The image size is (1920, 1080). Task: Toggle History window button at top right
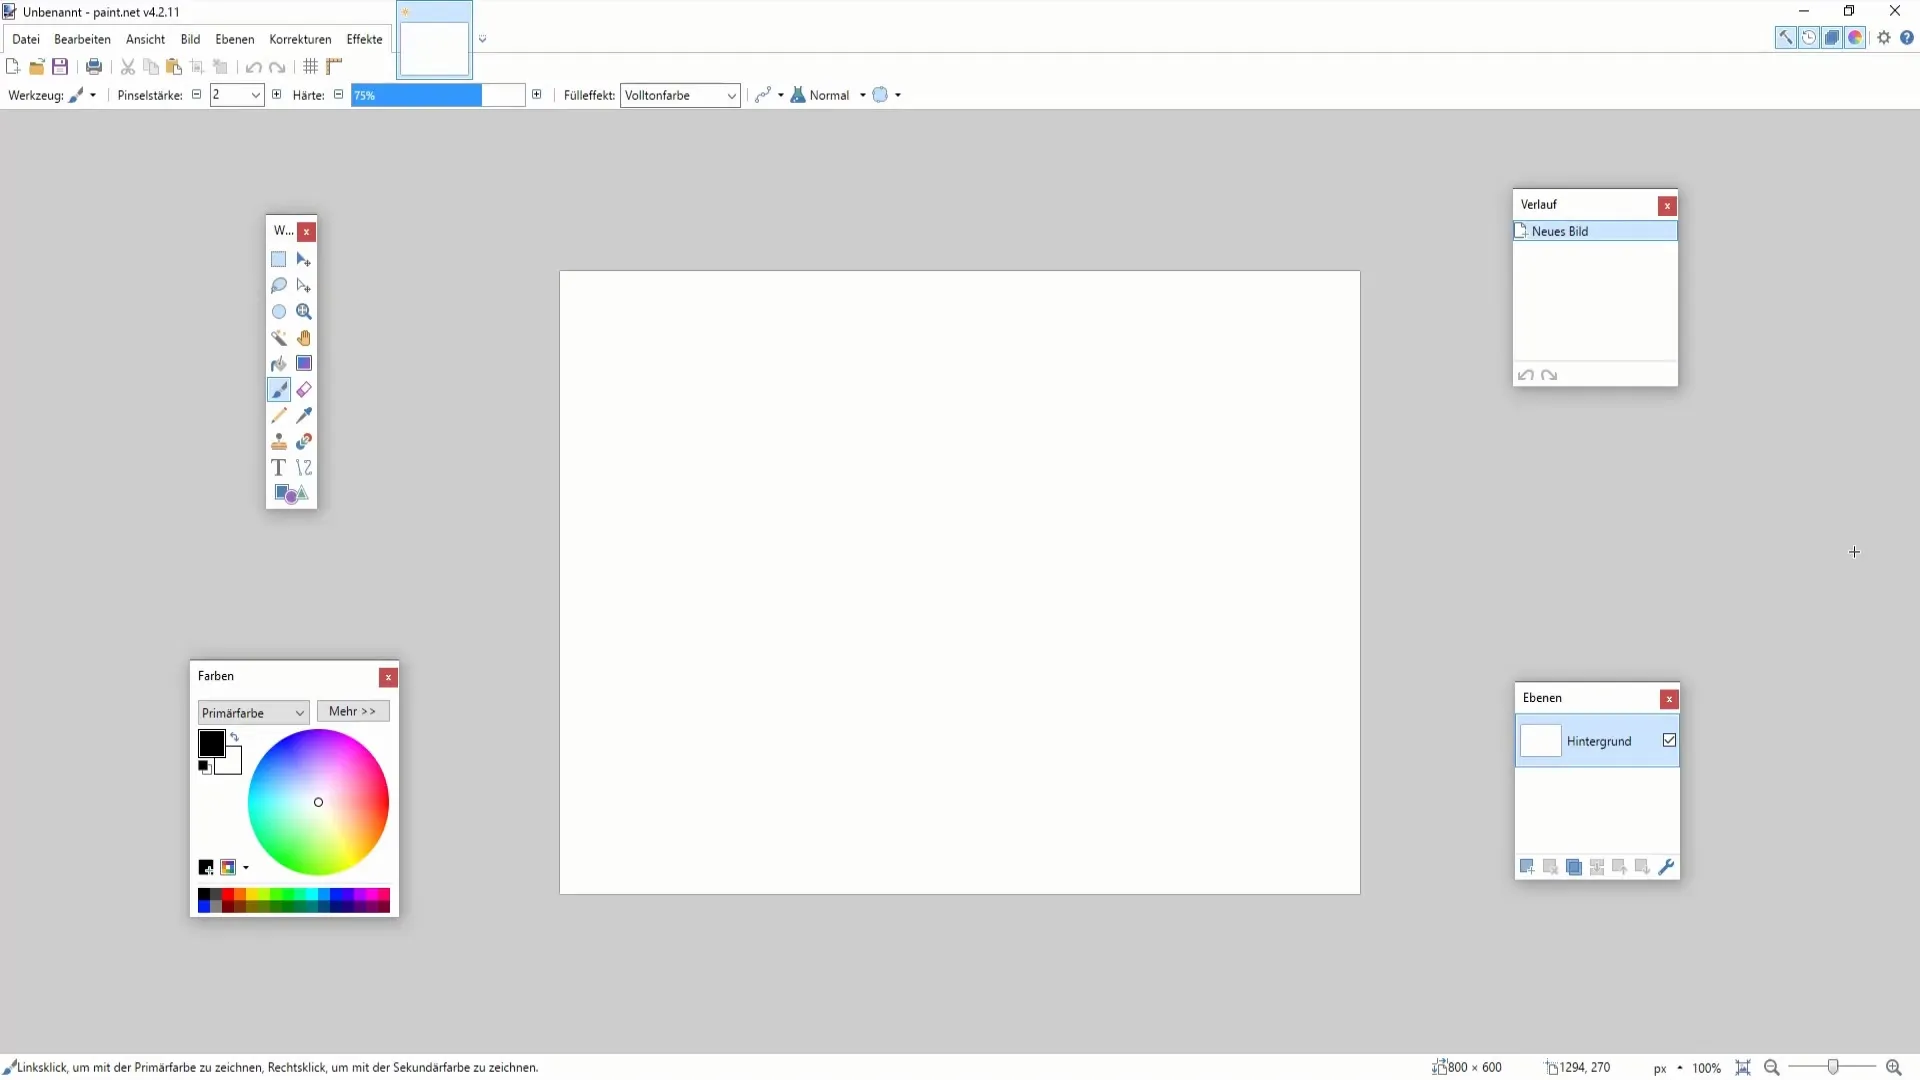[1809, 38]
